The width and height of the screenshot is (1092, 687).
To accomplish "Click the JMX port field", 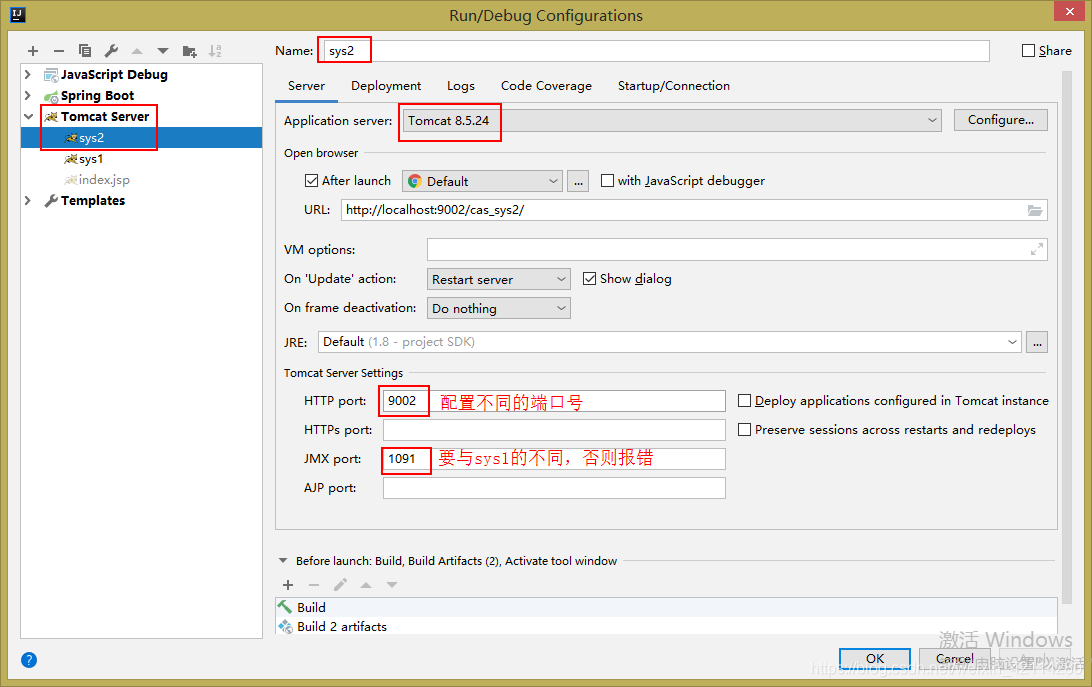I will [x=554, y=458].
